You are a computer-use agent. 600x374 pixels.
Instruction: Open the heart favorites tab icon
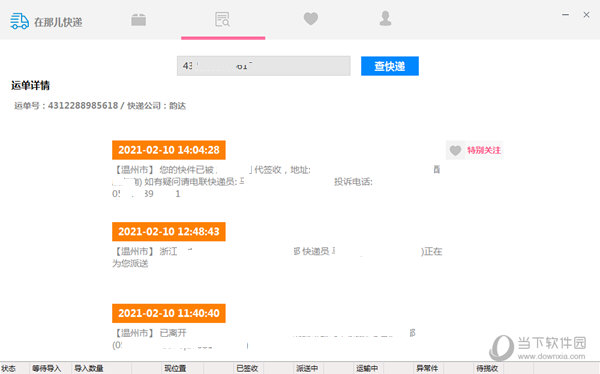point(311,19)
